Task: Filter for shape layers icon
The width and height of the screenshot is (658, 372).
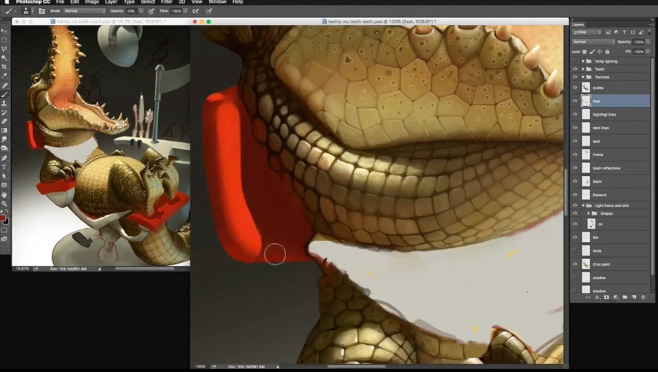Action: click(x=633, y=32)
